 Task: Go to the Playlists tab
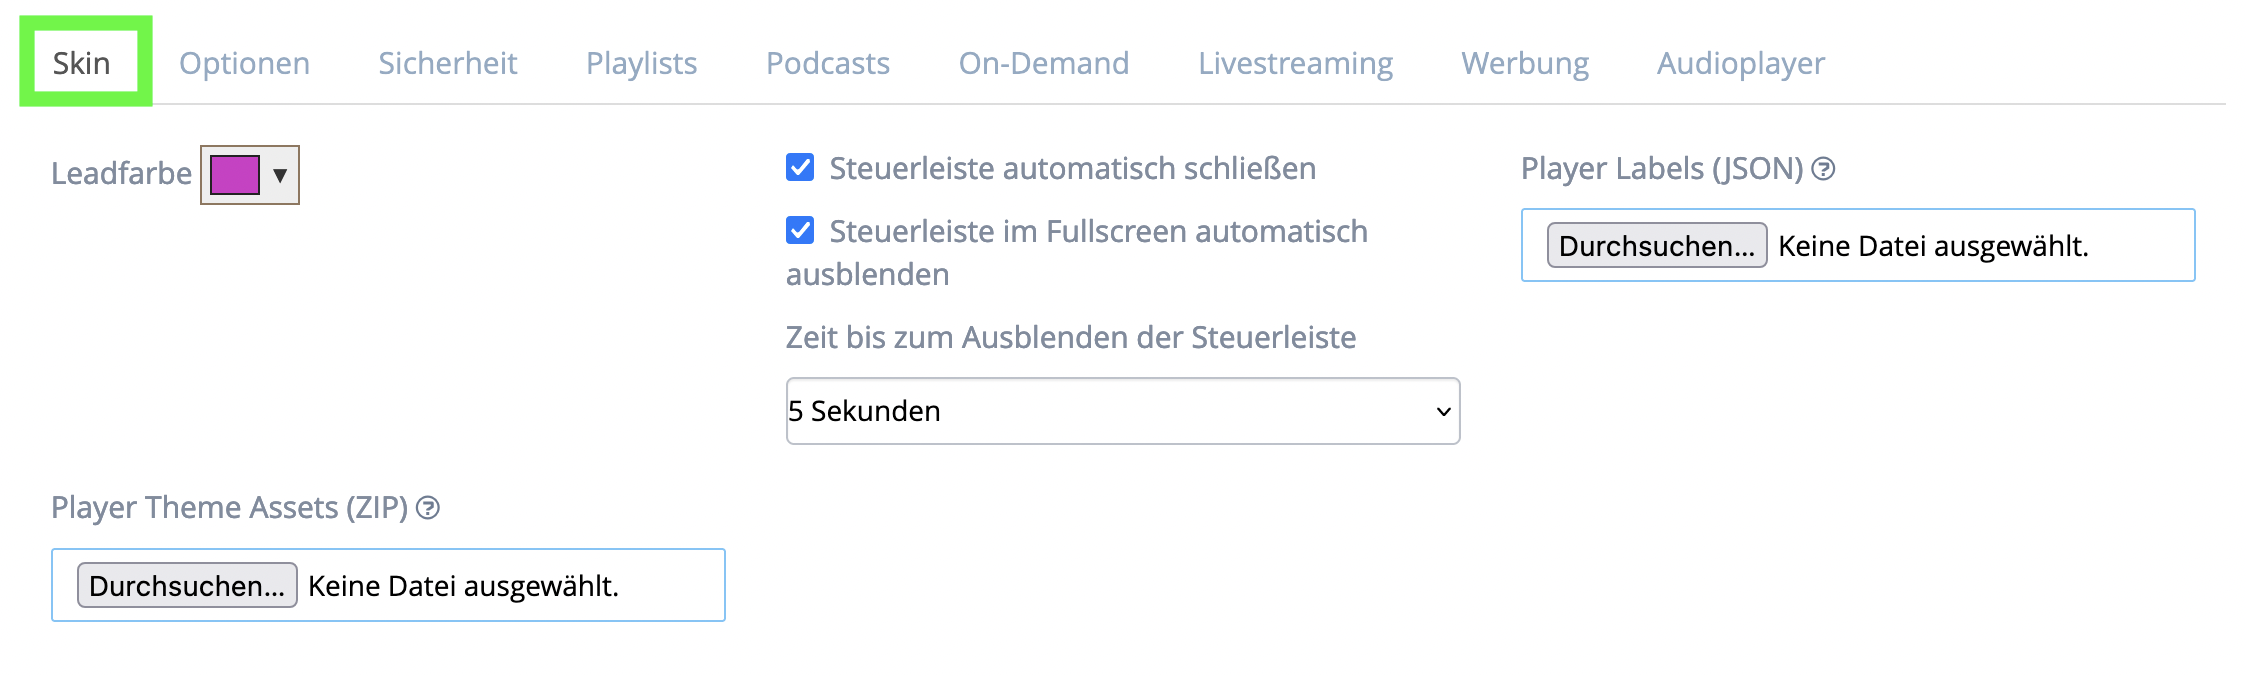pos(641,63)
